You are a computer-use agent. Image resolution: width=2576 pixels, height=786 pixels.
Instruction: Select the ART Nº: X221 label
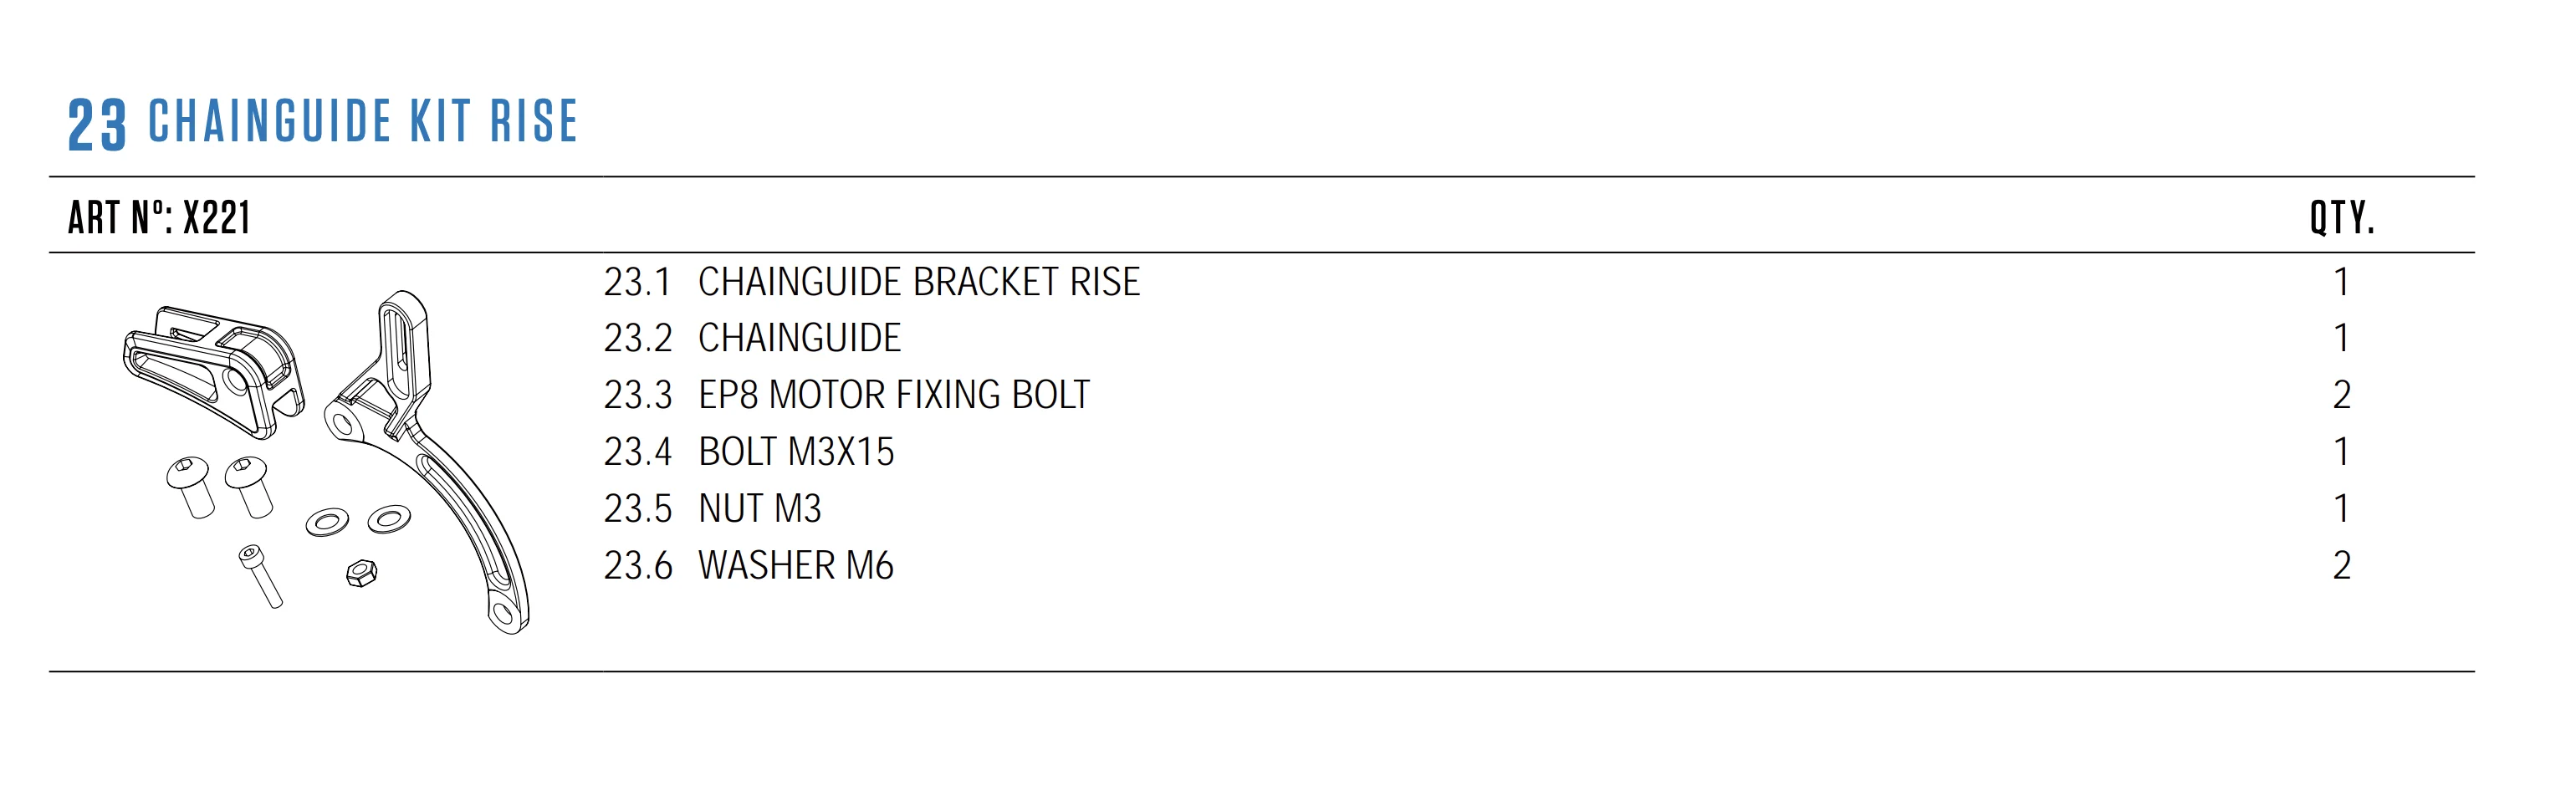pyautogui.click(x=159, y=217)
